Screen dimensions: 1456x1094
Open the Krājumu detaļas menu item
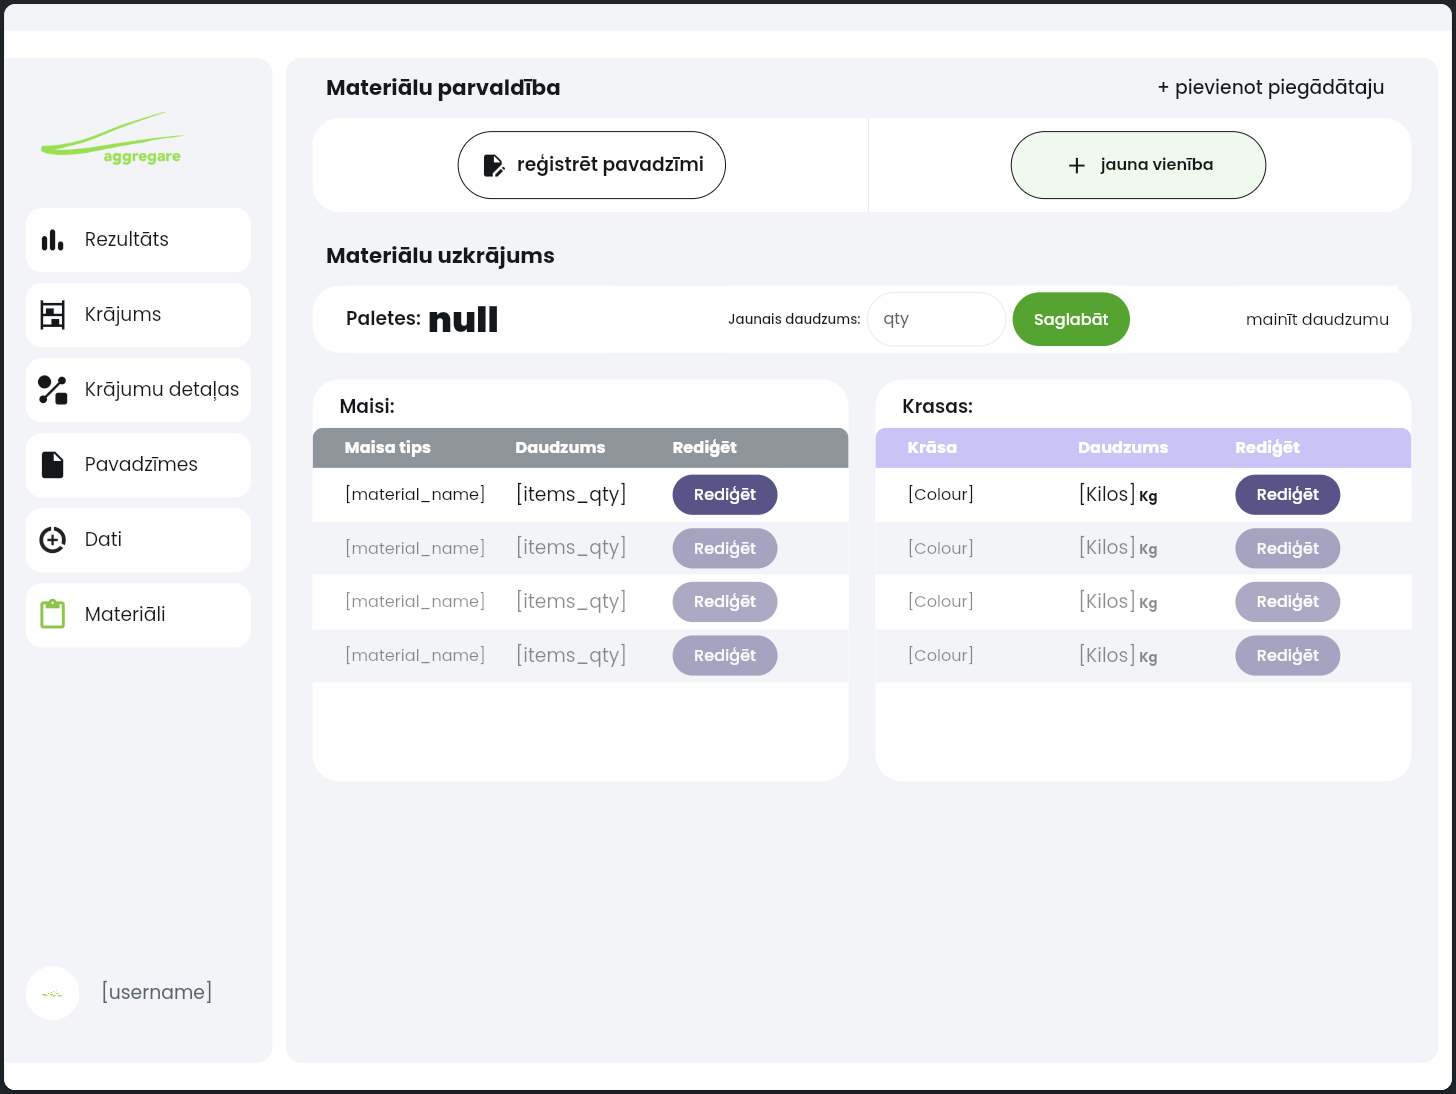click(x=138, y=390)
